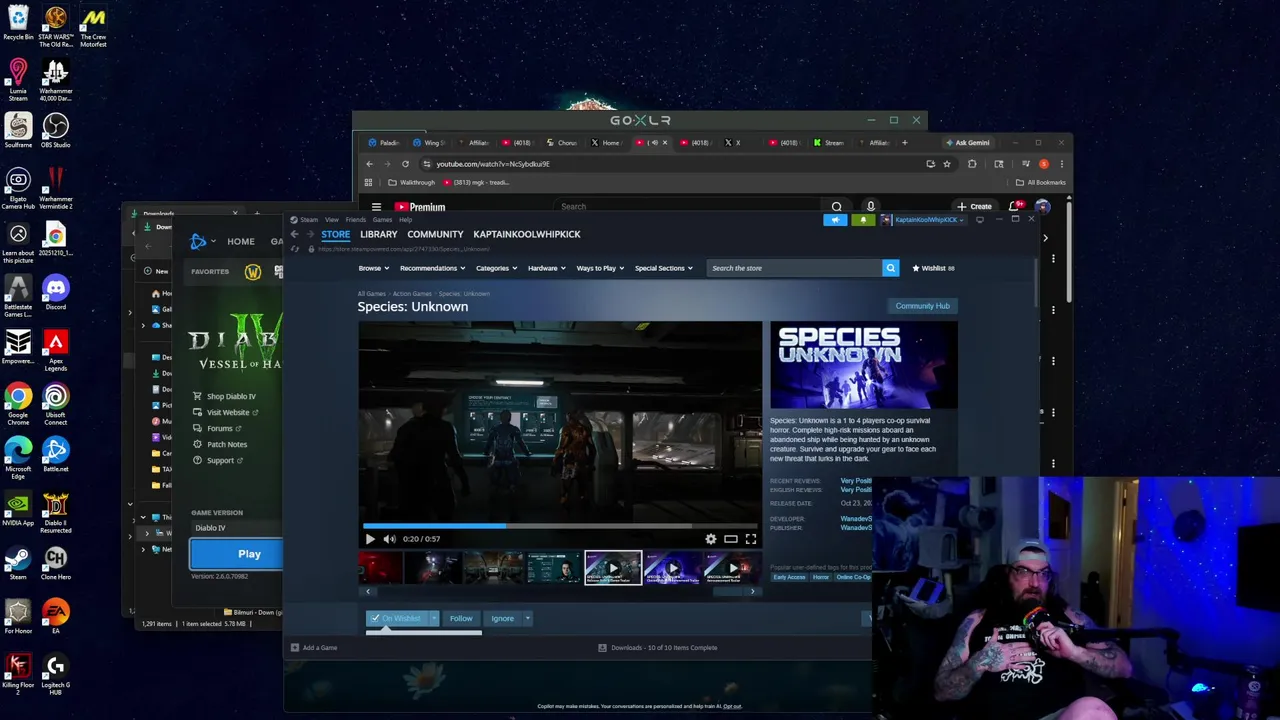Bookmark page with Chrome star icon
The width and height of the screenshot is (1280, 720).
[946, 164]
